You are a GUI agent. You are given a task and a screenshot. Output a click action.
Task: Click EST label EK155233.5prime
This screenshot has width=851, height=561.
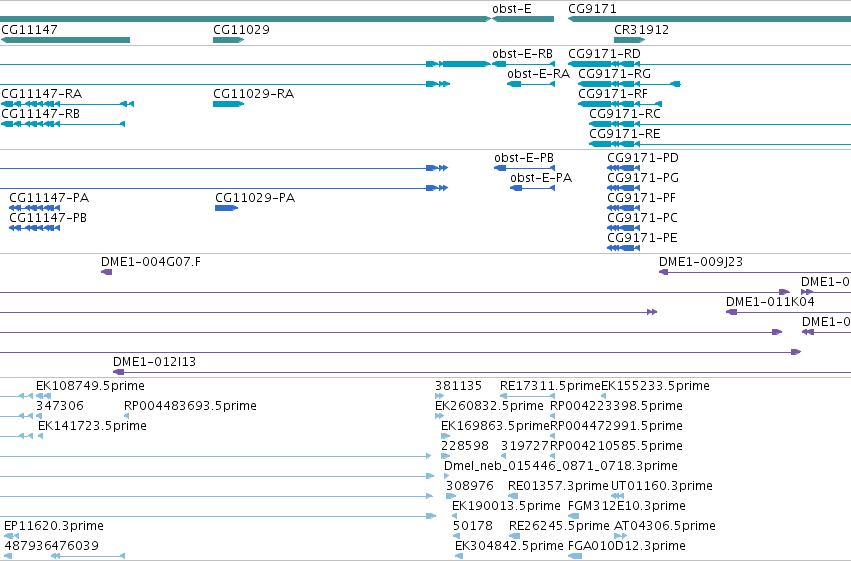pyautogui.click(x=656, y=387)
